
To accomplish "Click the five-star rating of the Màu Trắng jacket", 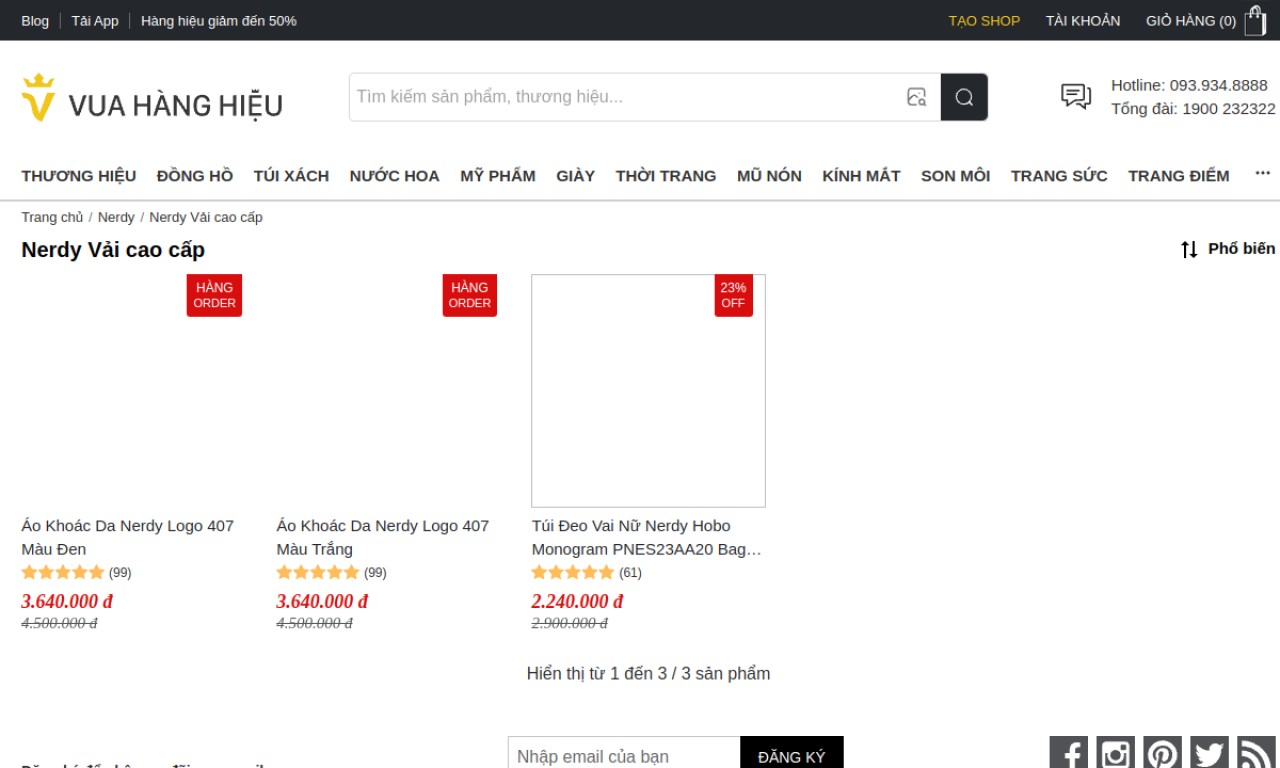I will tap(318, 573).
